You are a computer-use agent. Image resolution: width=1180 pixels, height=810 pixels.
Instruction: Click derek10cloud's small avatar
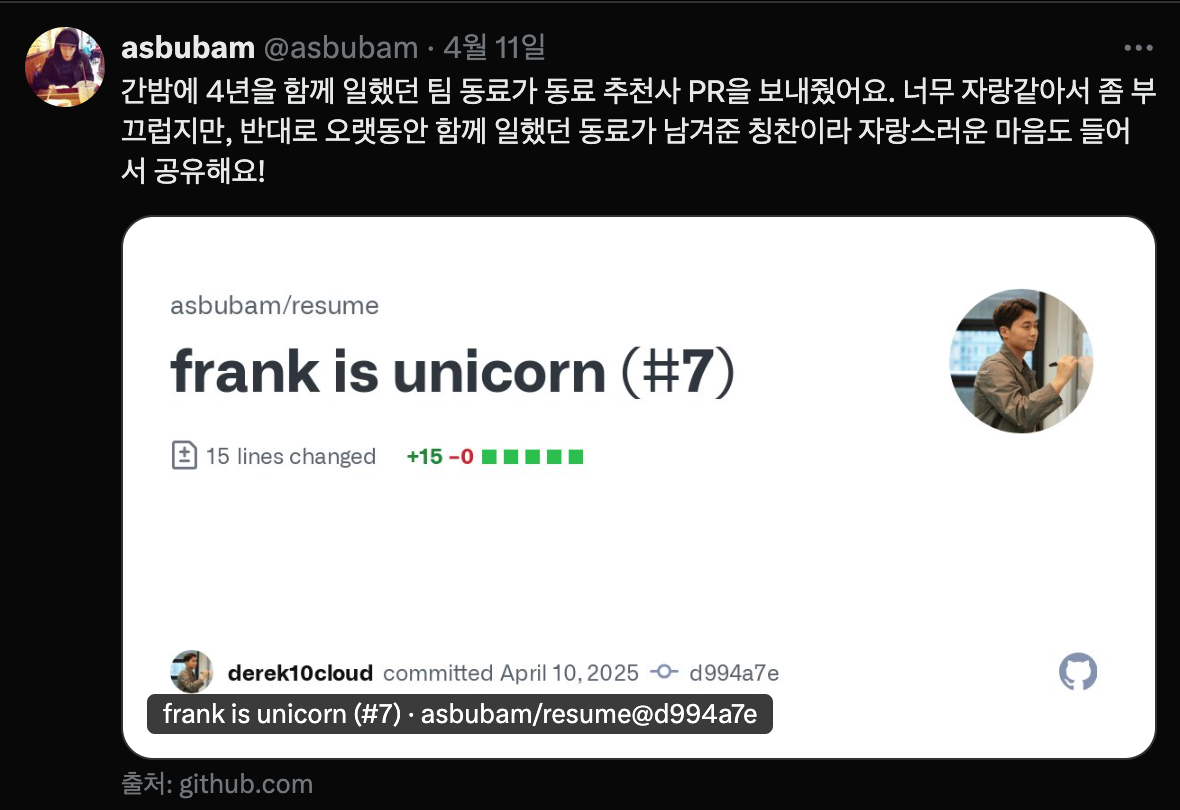tap(191, 671)
